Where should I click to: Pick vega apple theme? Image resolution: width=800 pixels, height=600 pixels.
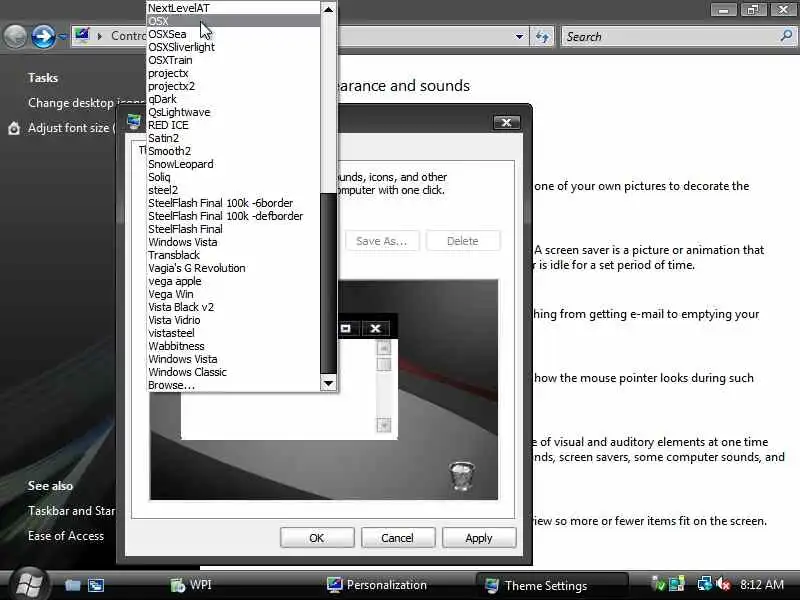pyautogui.click(x=234, y=281)
